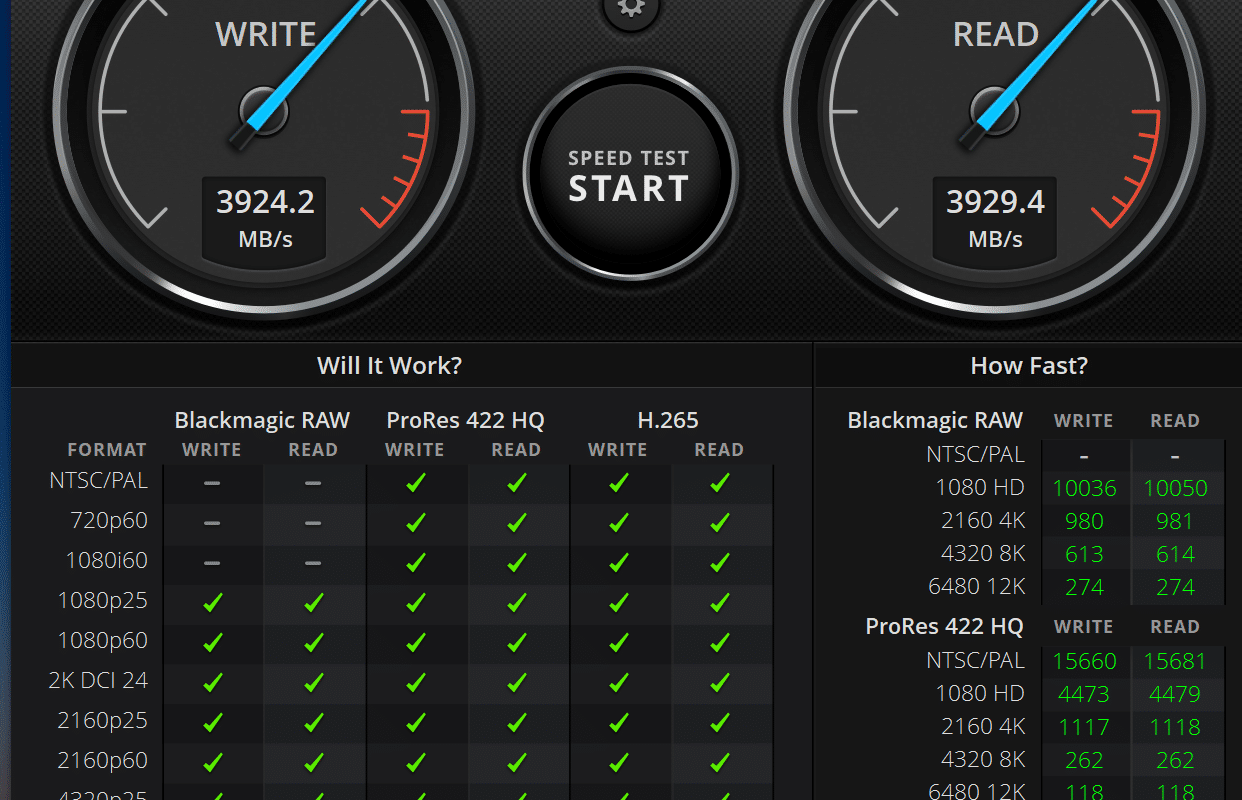Click the Blackmagic RAW write checkmark for 1080p60
This screenshot has width=1242, height=800.
[x=212, y=642]
